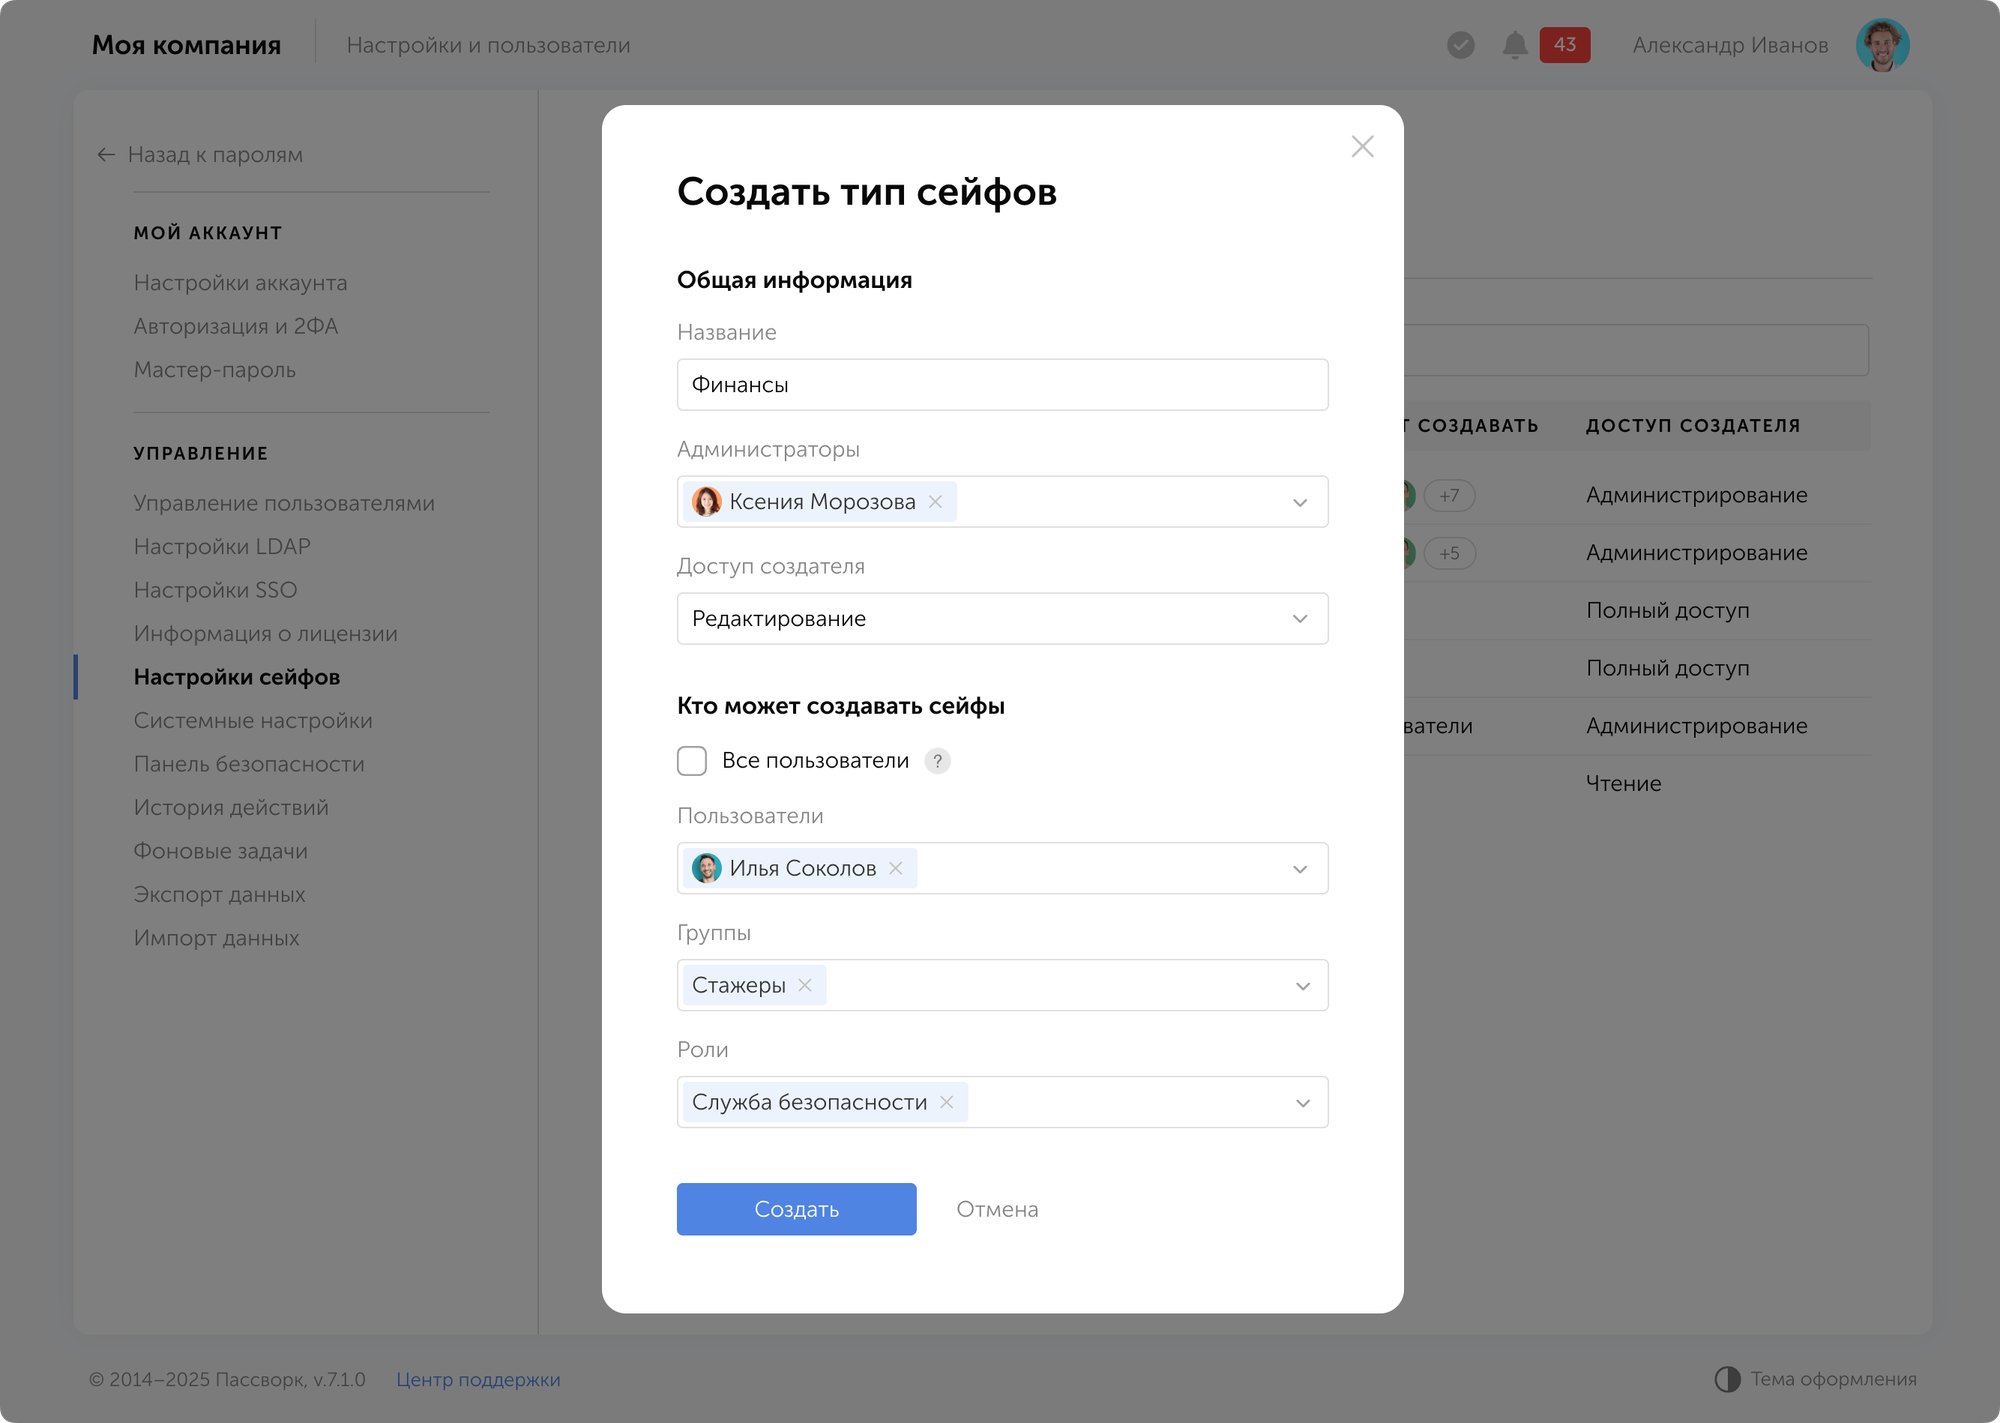The width and height of the screenshot is (2000, 1423).
Task: Click Отмена to cancel
Action: click(x=997, y=1209)
